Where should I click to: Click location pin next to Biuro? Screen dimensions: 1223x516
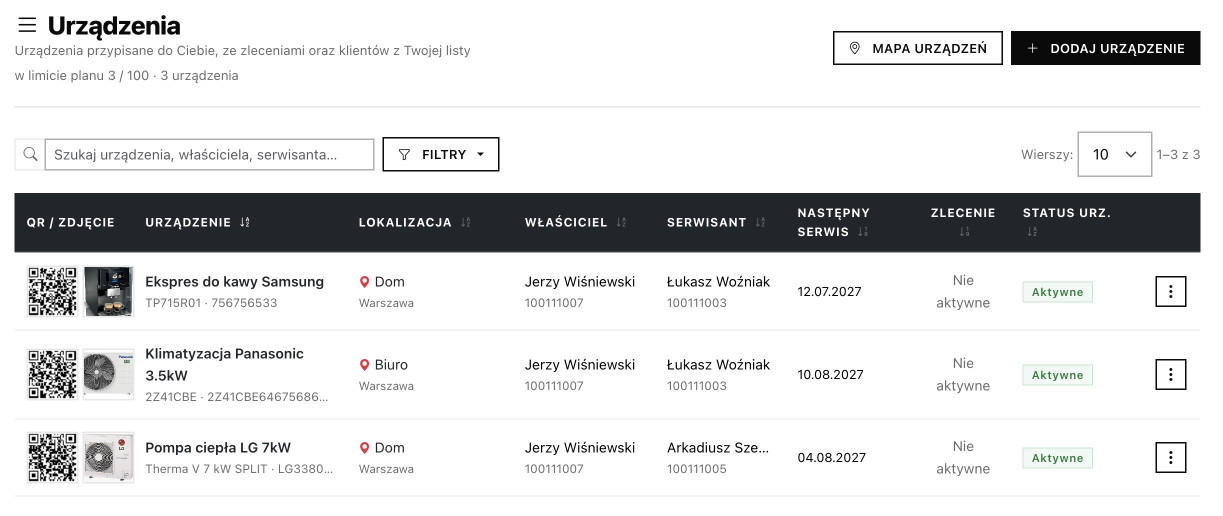point(365,365)
